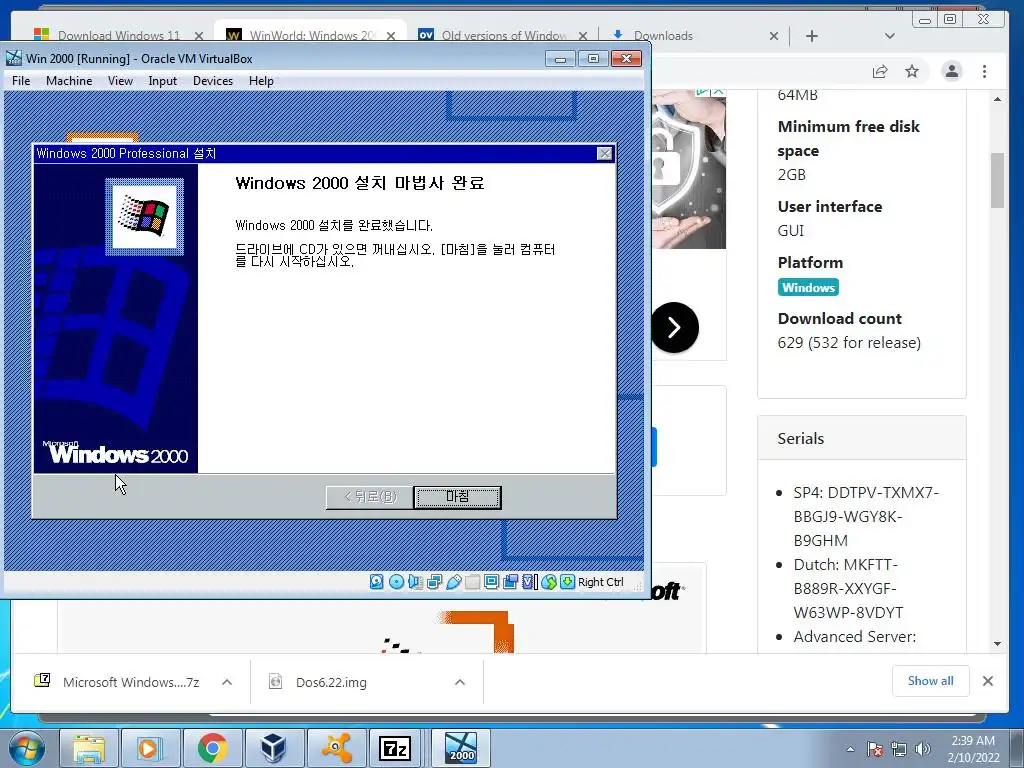
Task: Open the Chrome profile icon
Action: [x=952, y=71]
